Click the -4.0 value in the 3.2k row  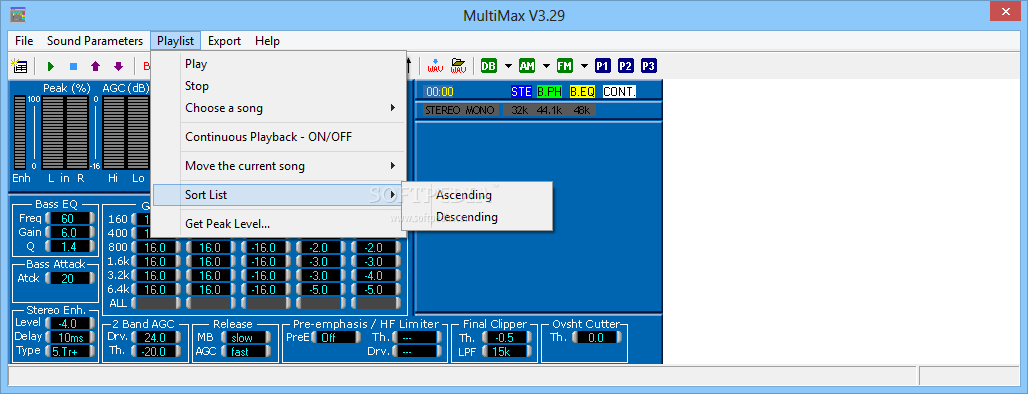[x=376, y=275]
